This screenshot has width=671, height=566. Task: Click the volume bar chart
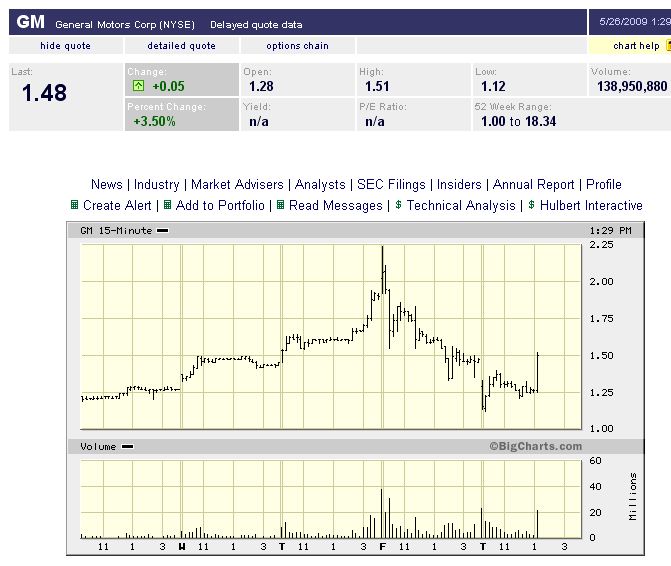pos(331,499)
